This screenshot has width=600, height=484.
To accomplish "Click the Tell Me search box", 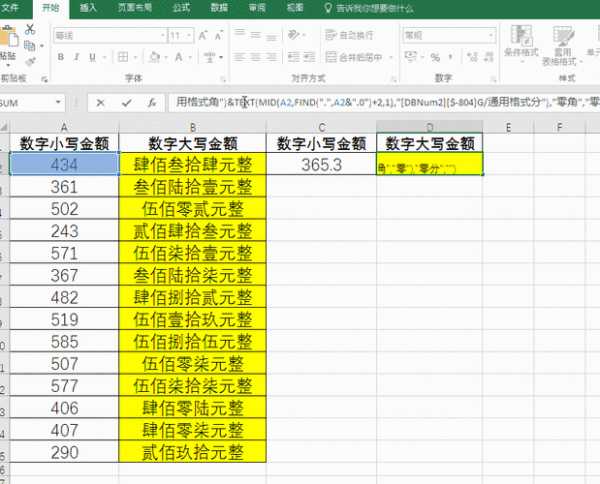I will pos(369,8).
